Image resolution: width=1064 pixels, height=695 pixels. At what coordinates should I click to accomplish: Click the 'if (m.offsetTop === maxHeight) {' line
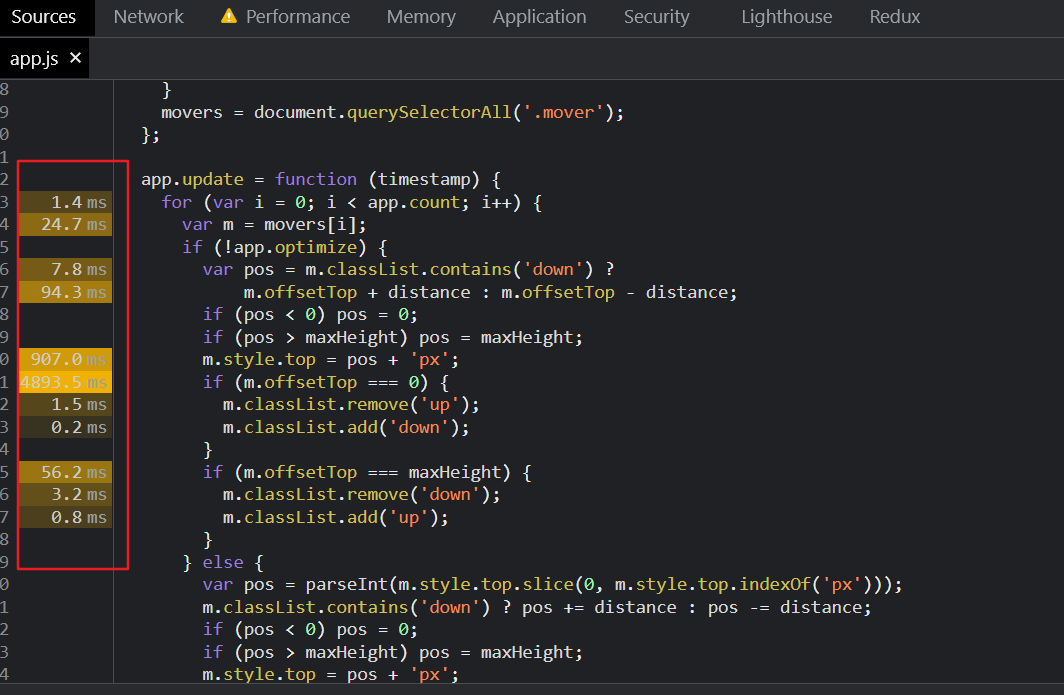(x=367, y=472)
